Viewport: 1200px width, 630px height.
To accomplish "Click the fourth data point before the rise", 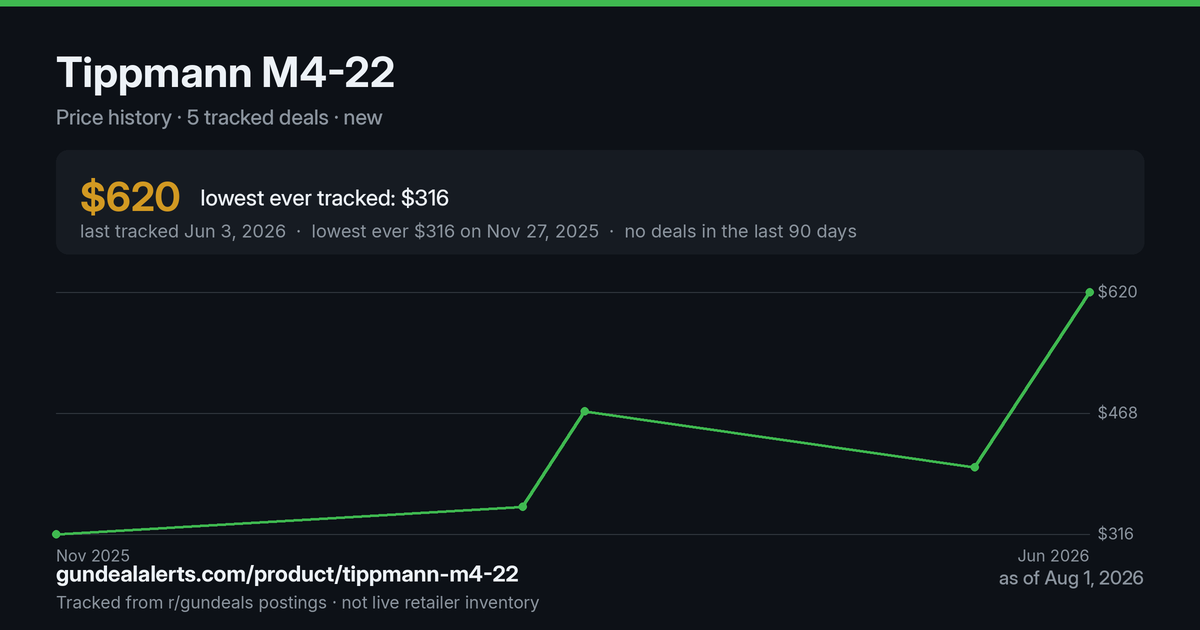I will (975, 467).
